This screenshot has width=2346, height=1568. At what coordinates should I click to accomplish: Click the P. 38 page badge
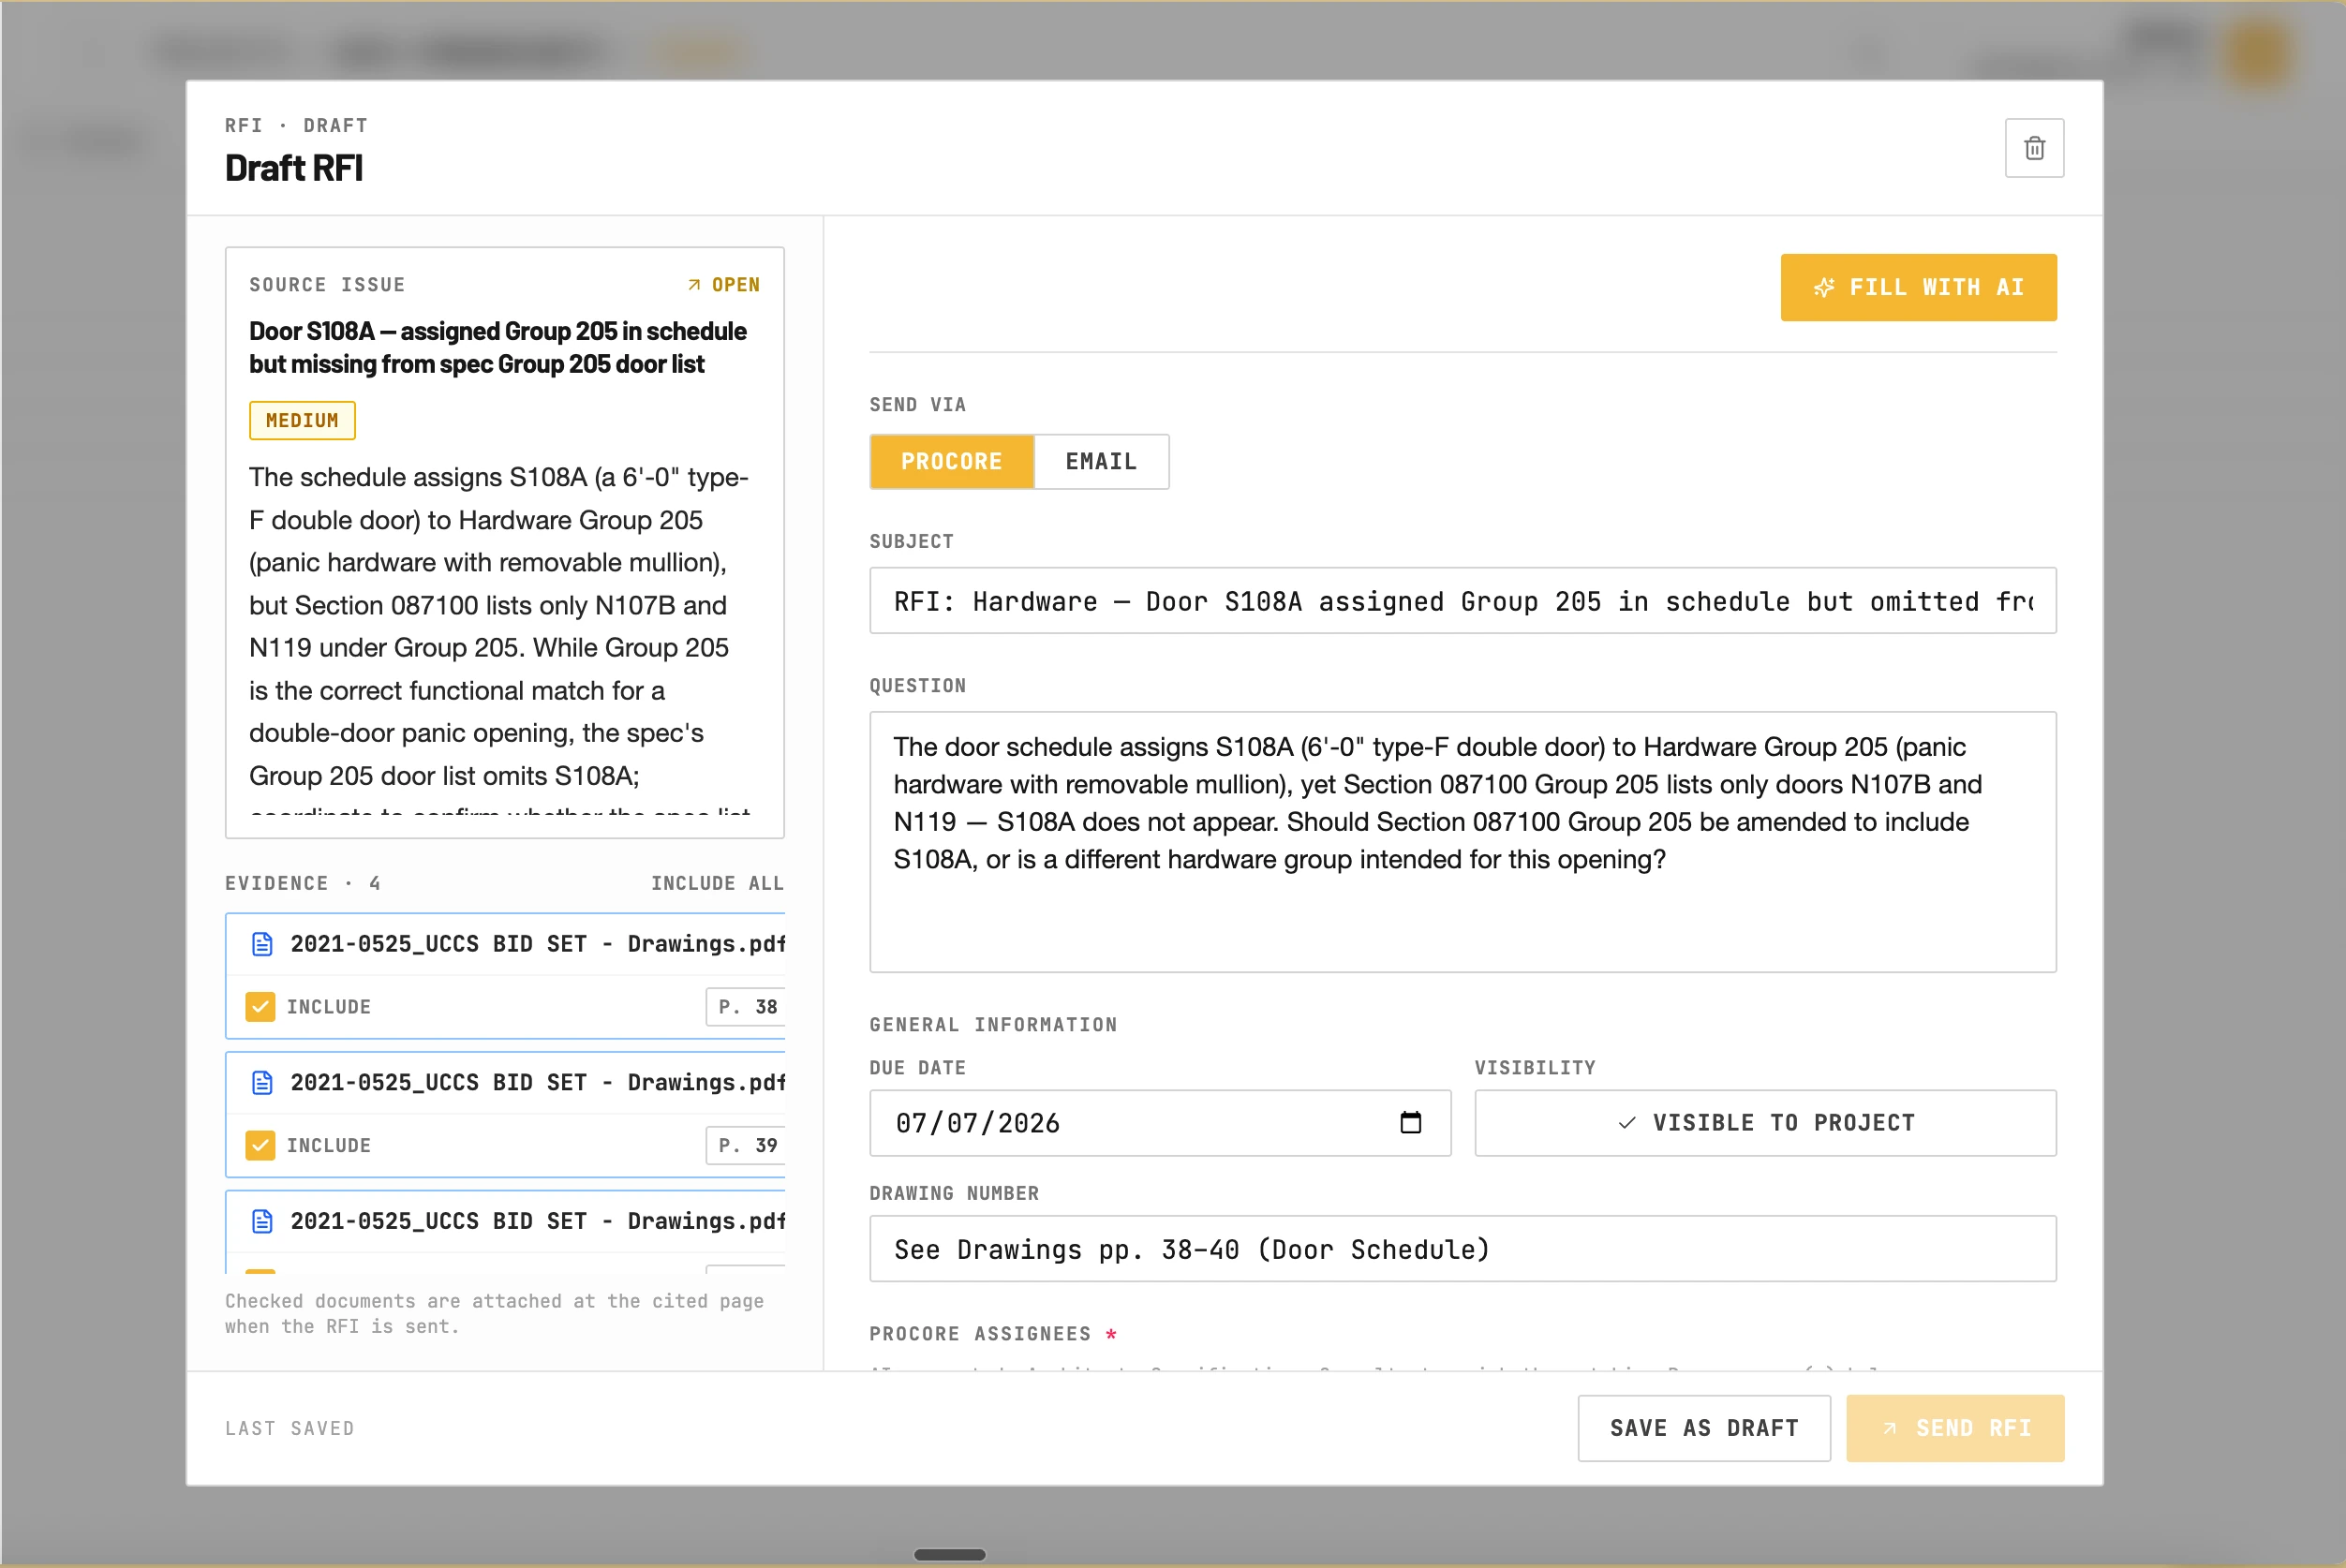point(746,1006)
